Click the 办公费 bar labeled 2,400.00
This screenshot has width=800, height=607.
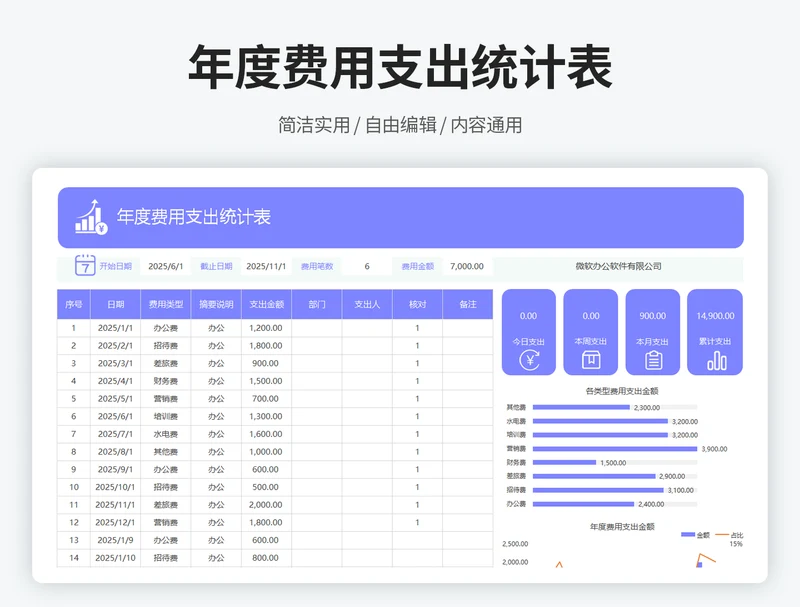583,504
